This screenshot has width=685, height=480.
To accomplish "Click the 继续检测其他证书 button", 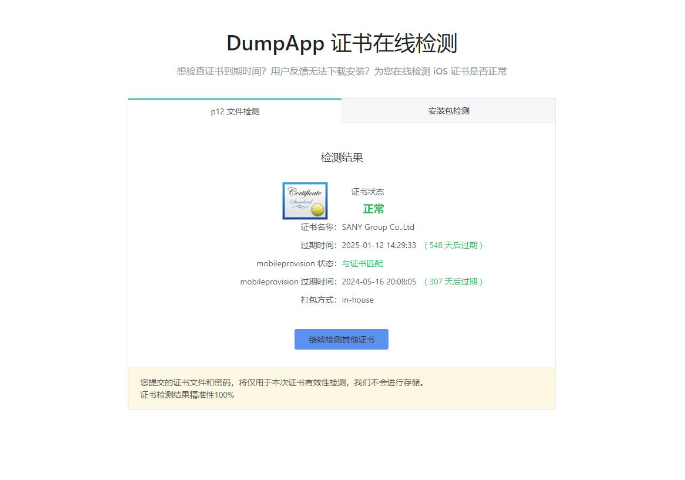I will coord(341,339).
